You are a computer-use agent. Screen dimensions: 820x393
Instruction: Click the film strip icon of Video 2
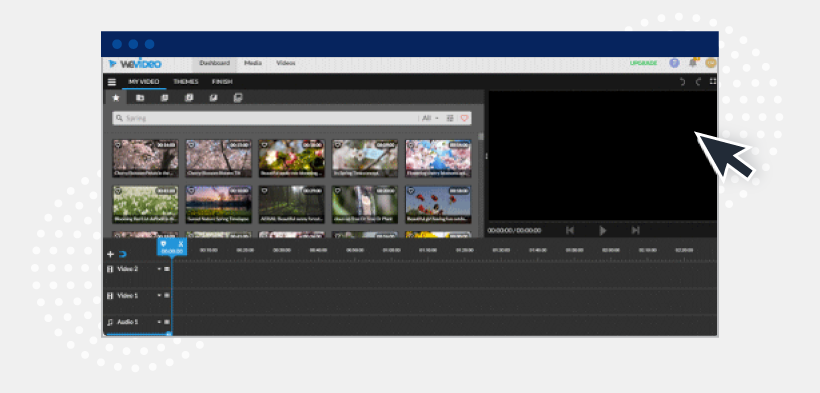(110, 269)
